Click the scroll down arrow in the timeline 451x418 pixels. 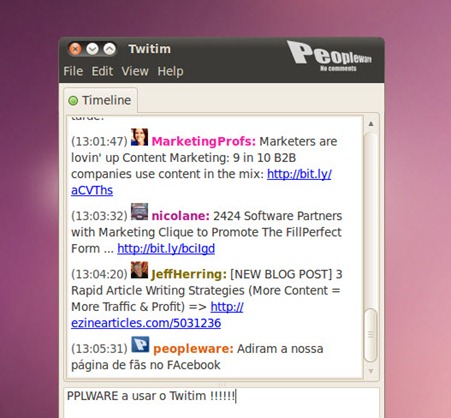371,371
